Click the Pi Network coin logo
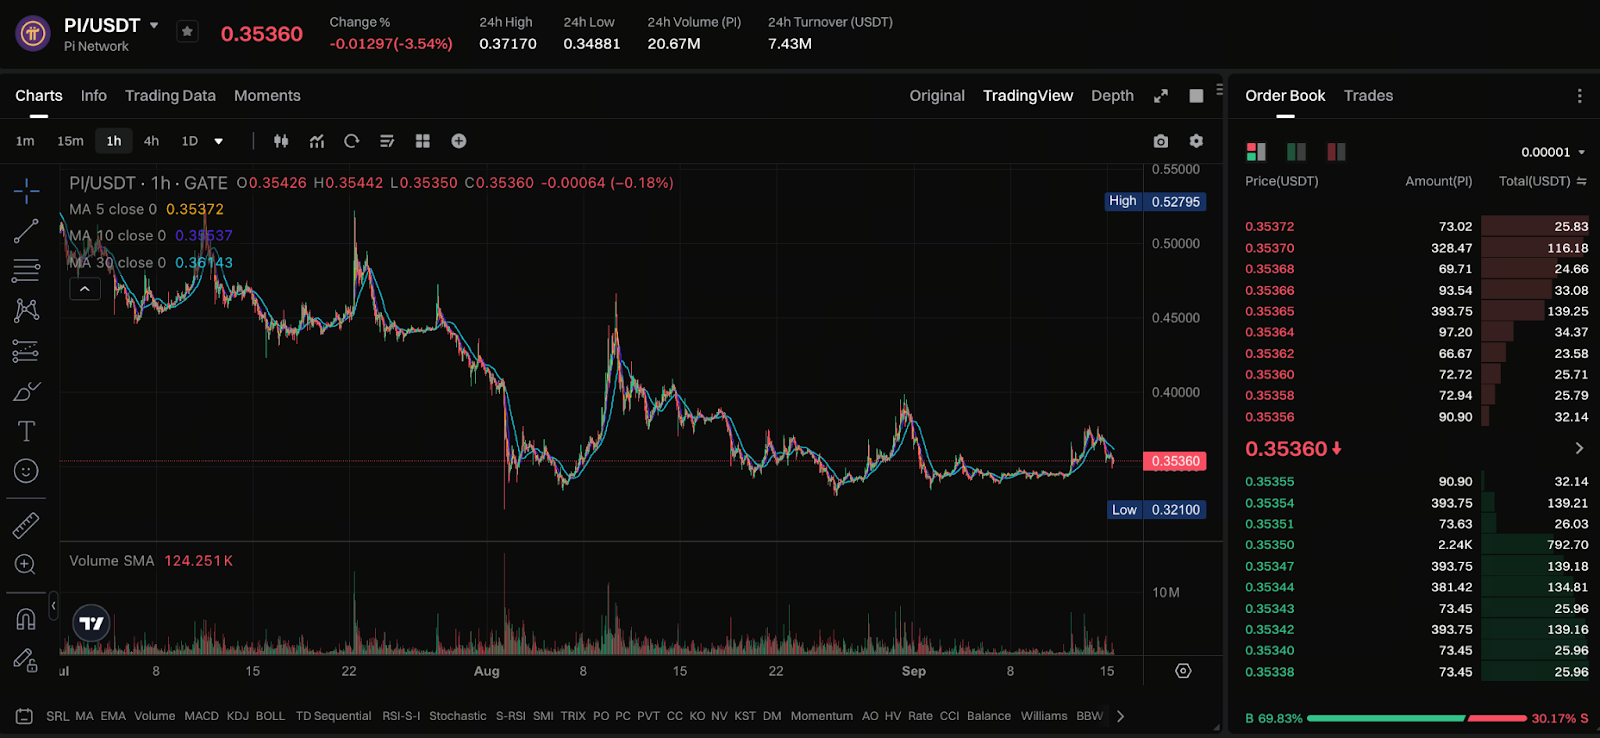Viewport: 1600px width, 738px height. click(x=33, y=34)
